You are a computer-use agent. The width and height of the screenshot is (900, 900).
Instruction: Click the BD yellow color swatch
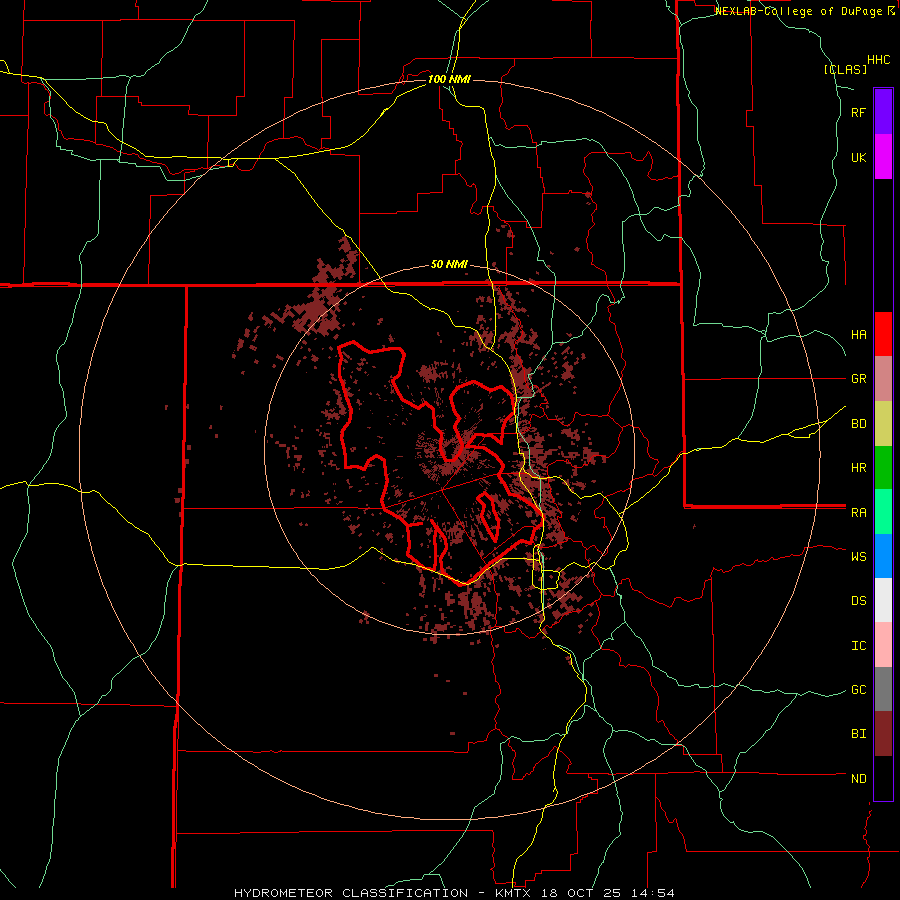point(883,424)
